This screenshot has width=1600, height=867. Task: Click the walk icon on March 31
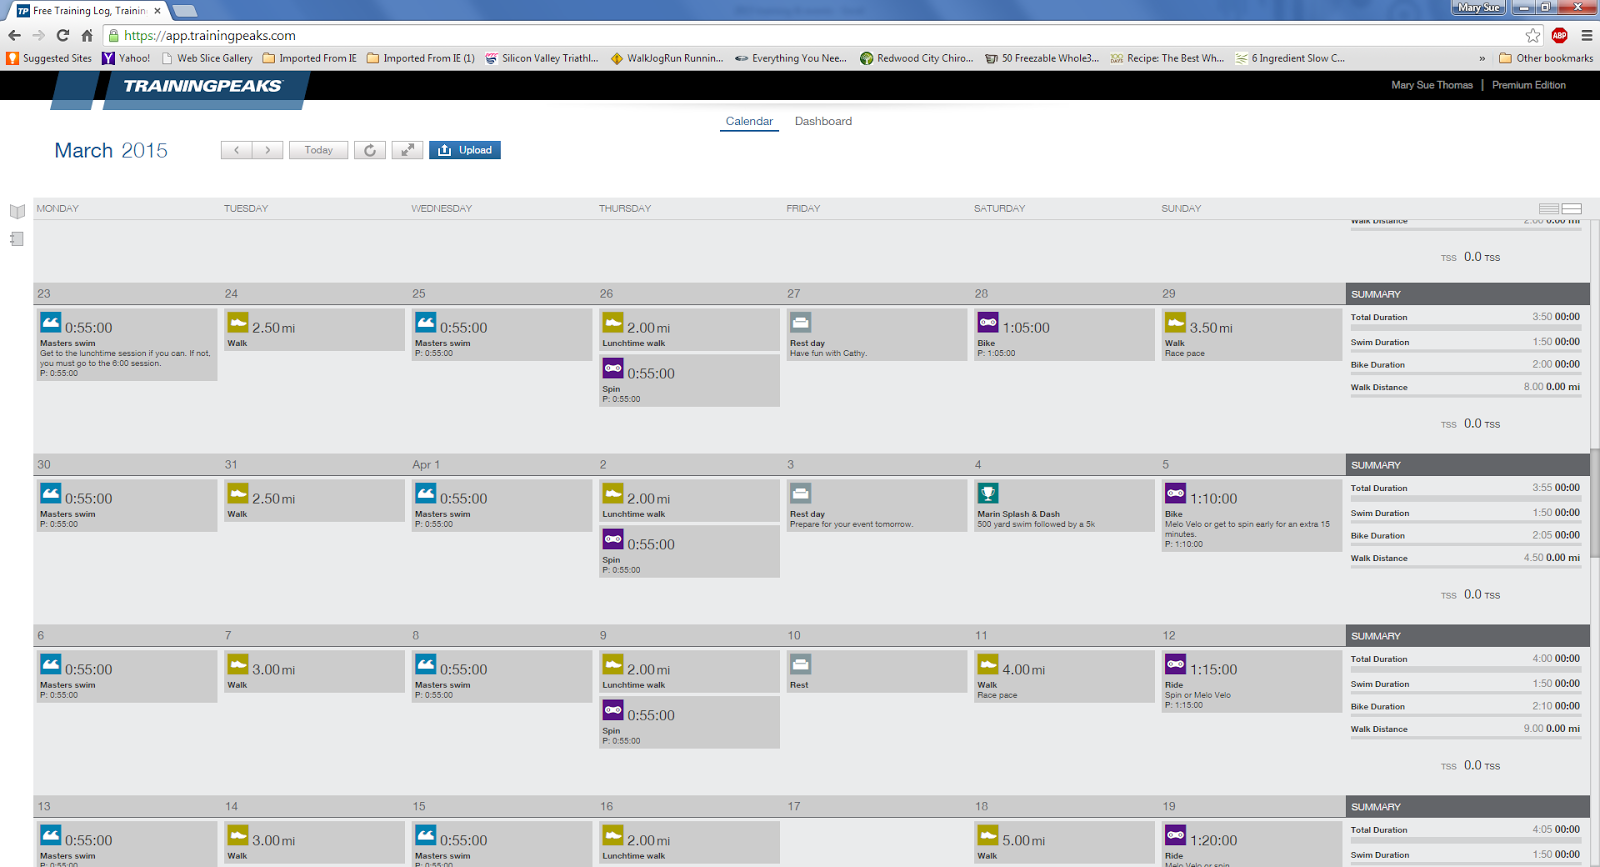(x=238, y=494)
